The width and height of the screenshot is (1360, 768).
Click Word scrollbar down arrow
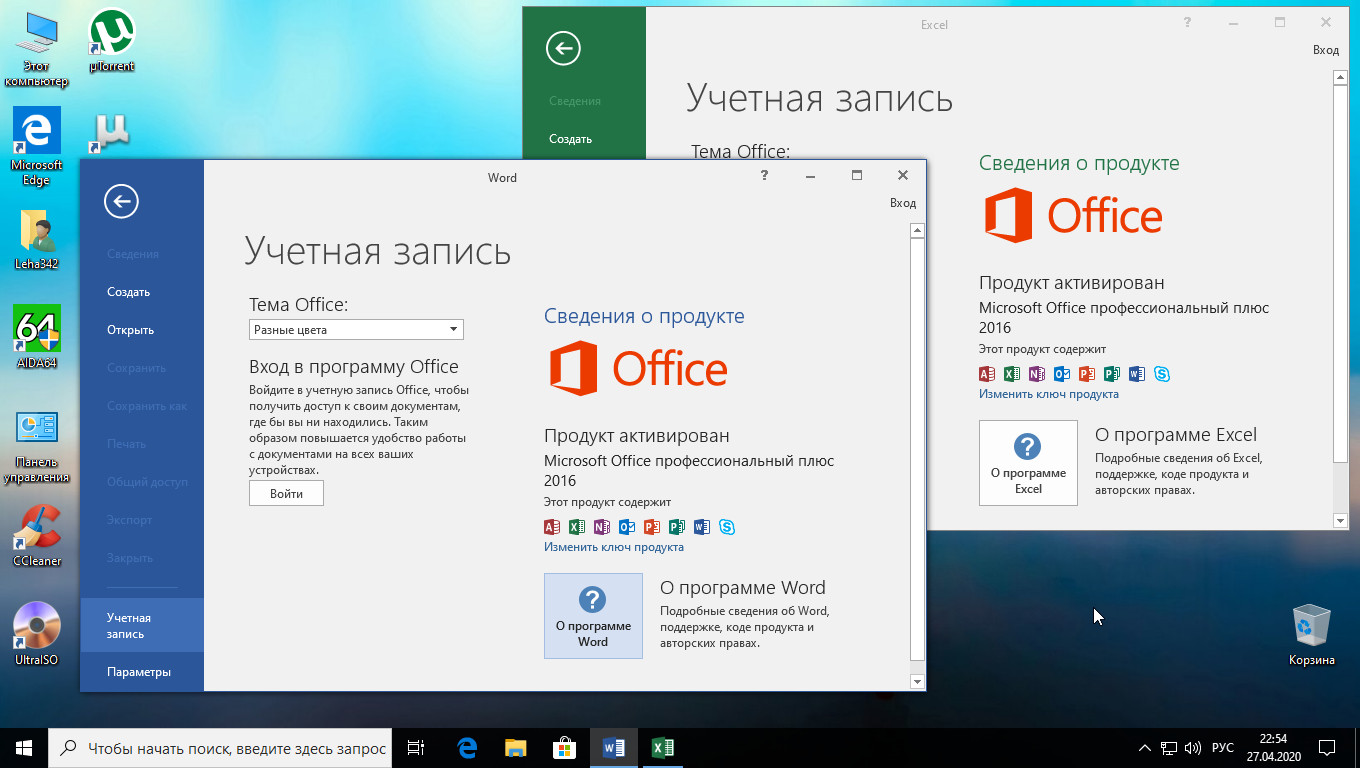point(917,681)
